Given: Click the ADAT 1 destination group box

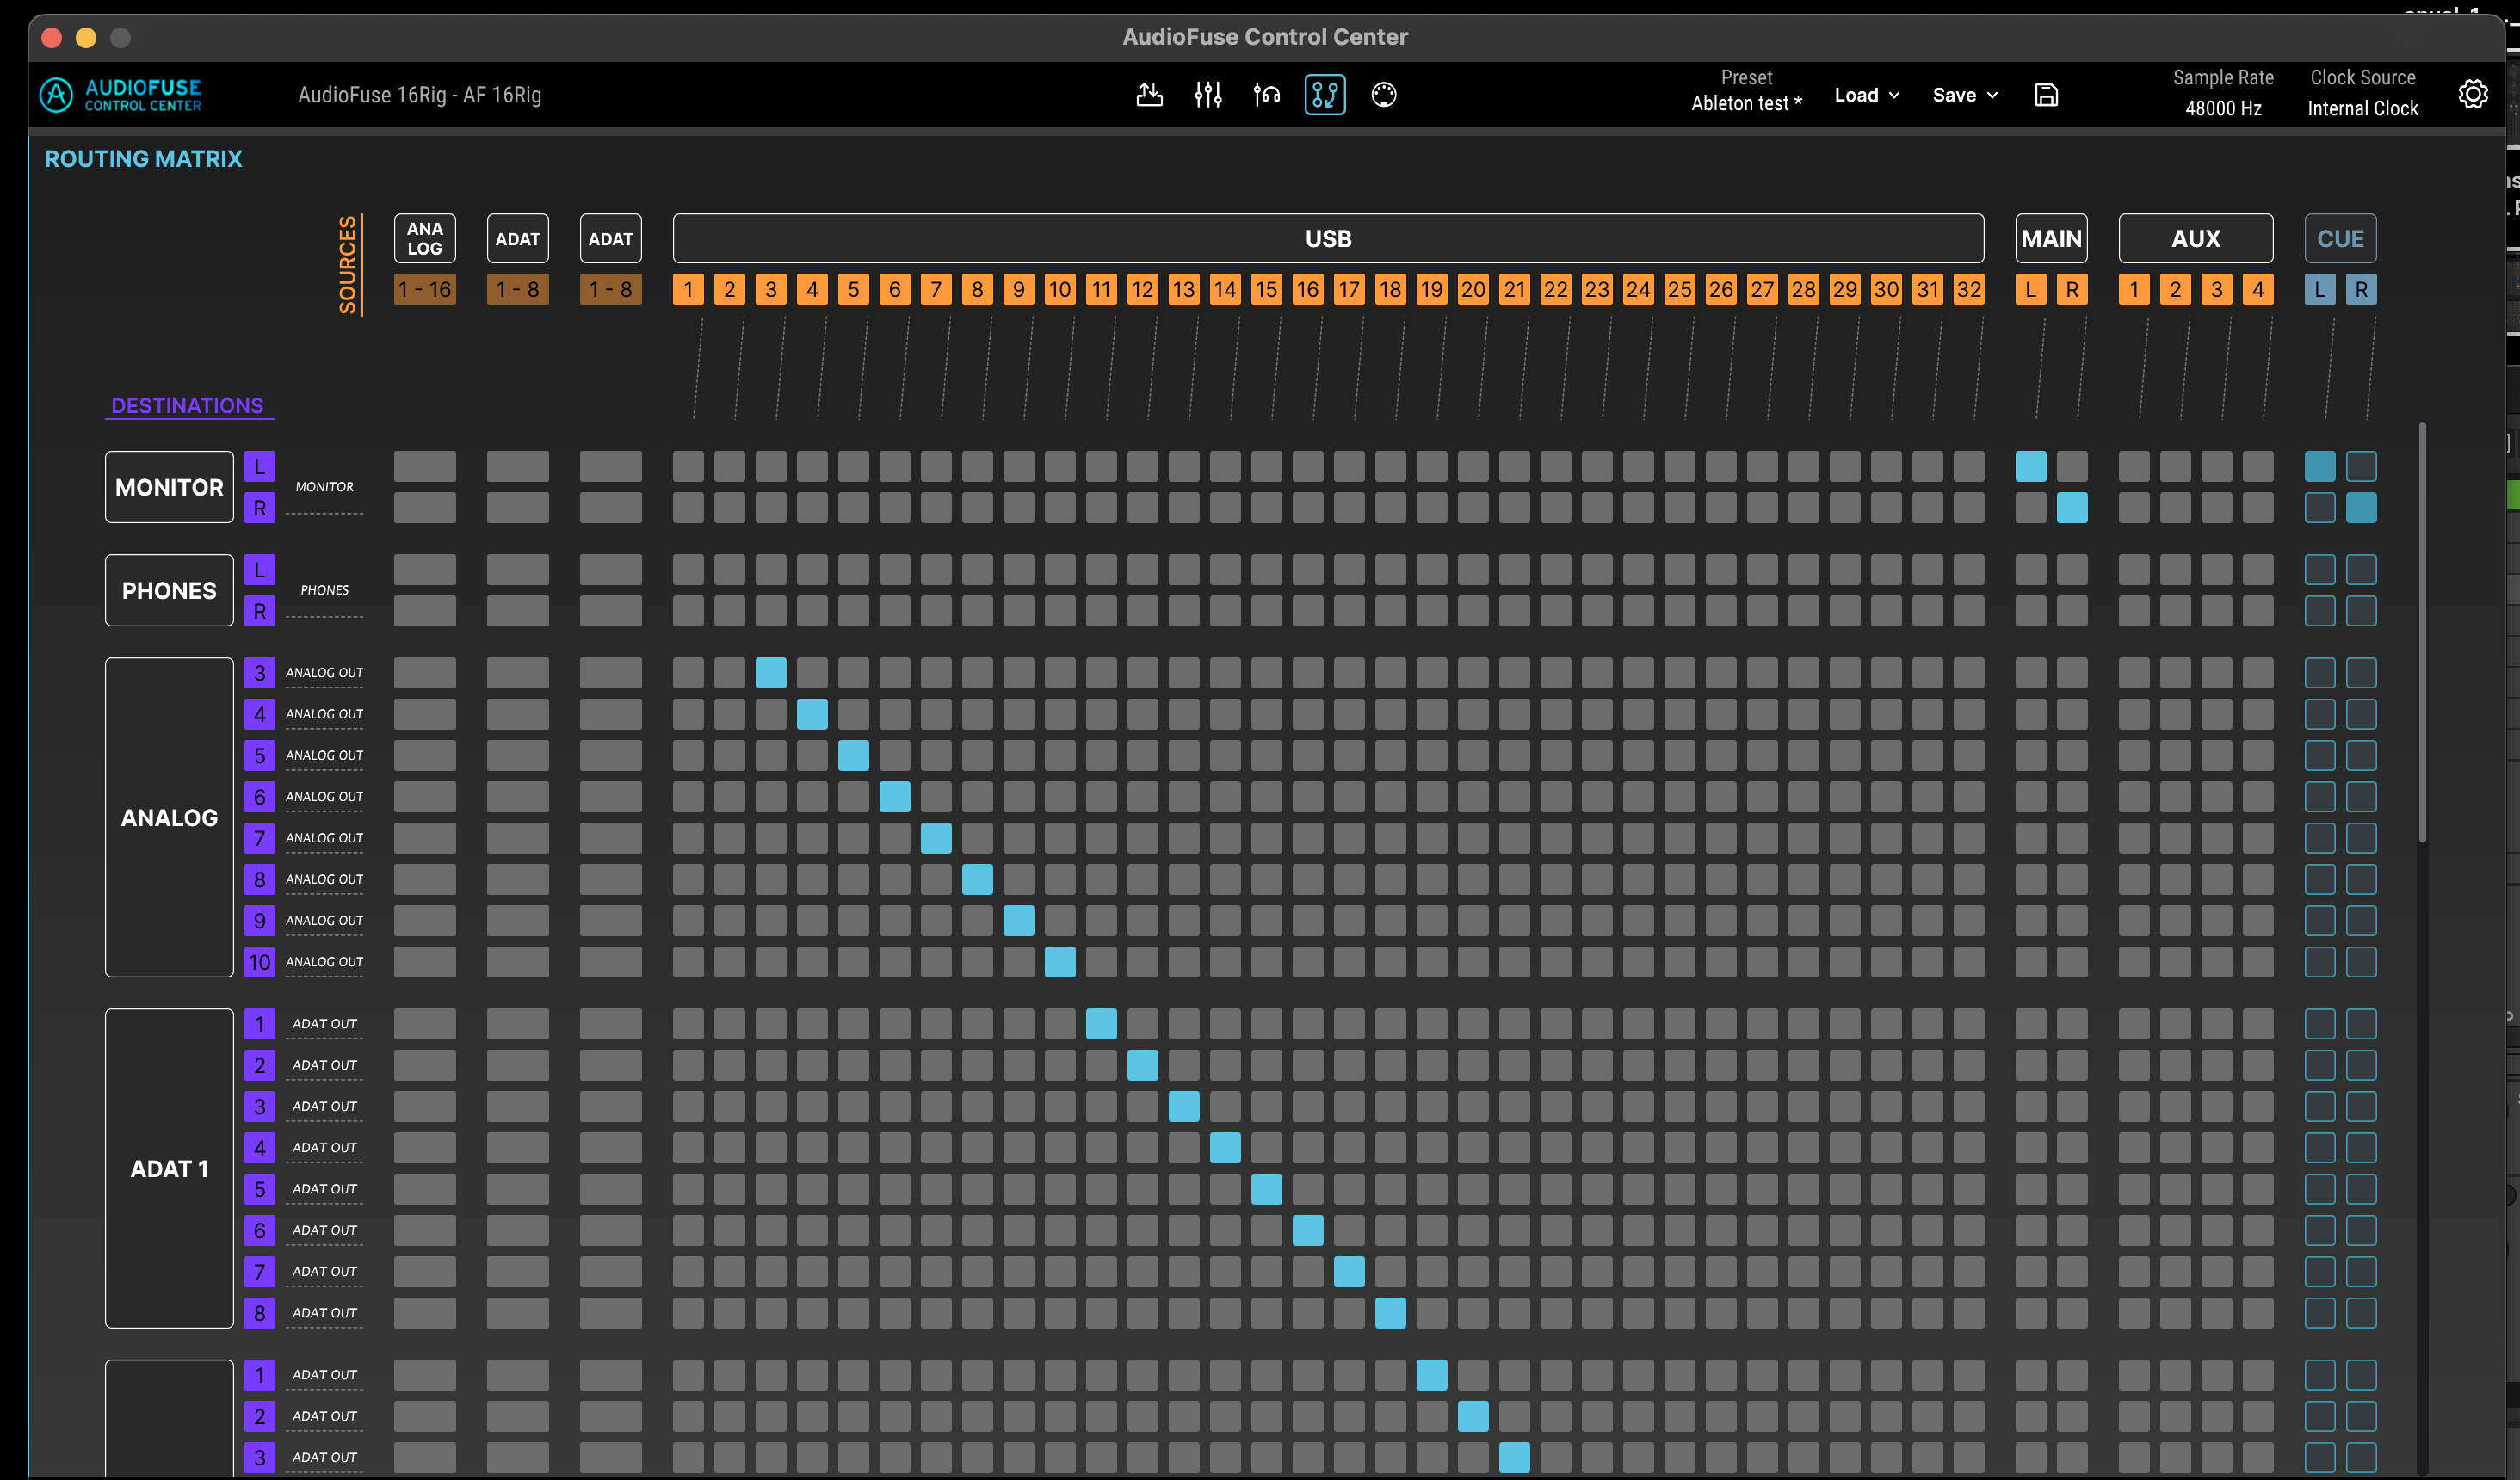Looking at the screenshot, I should point(169,1168).
